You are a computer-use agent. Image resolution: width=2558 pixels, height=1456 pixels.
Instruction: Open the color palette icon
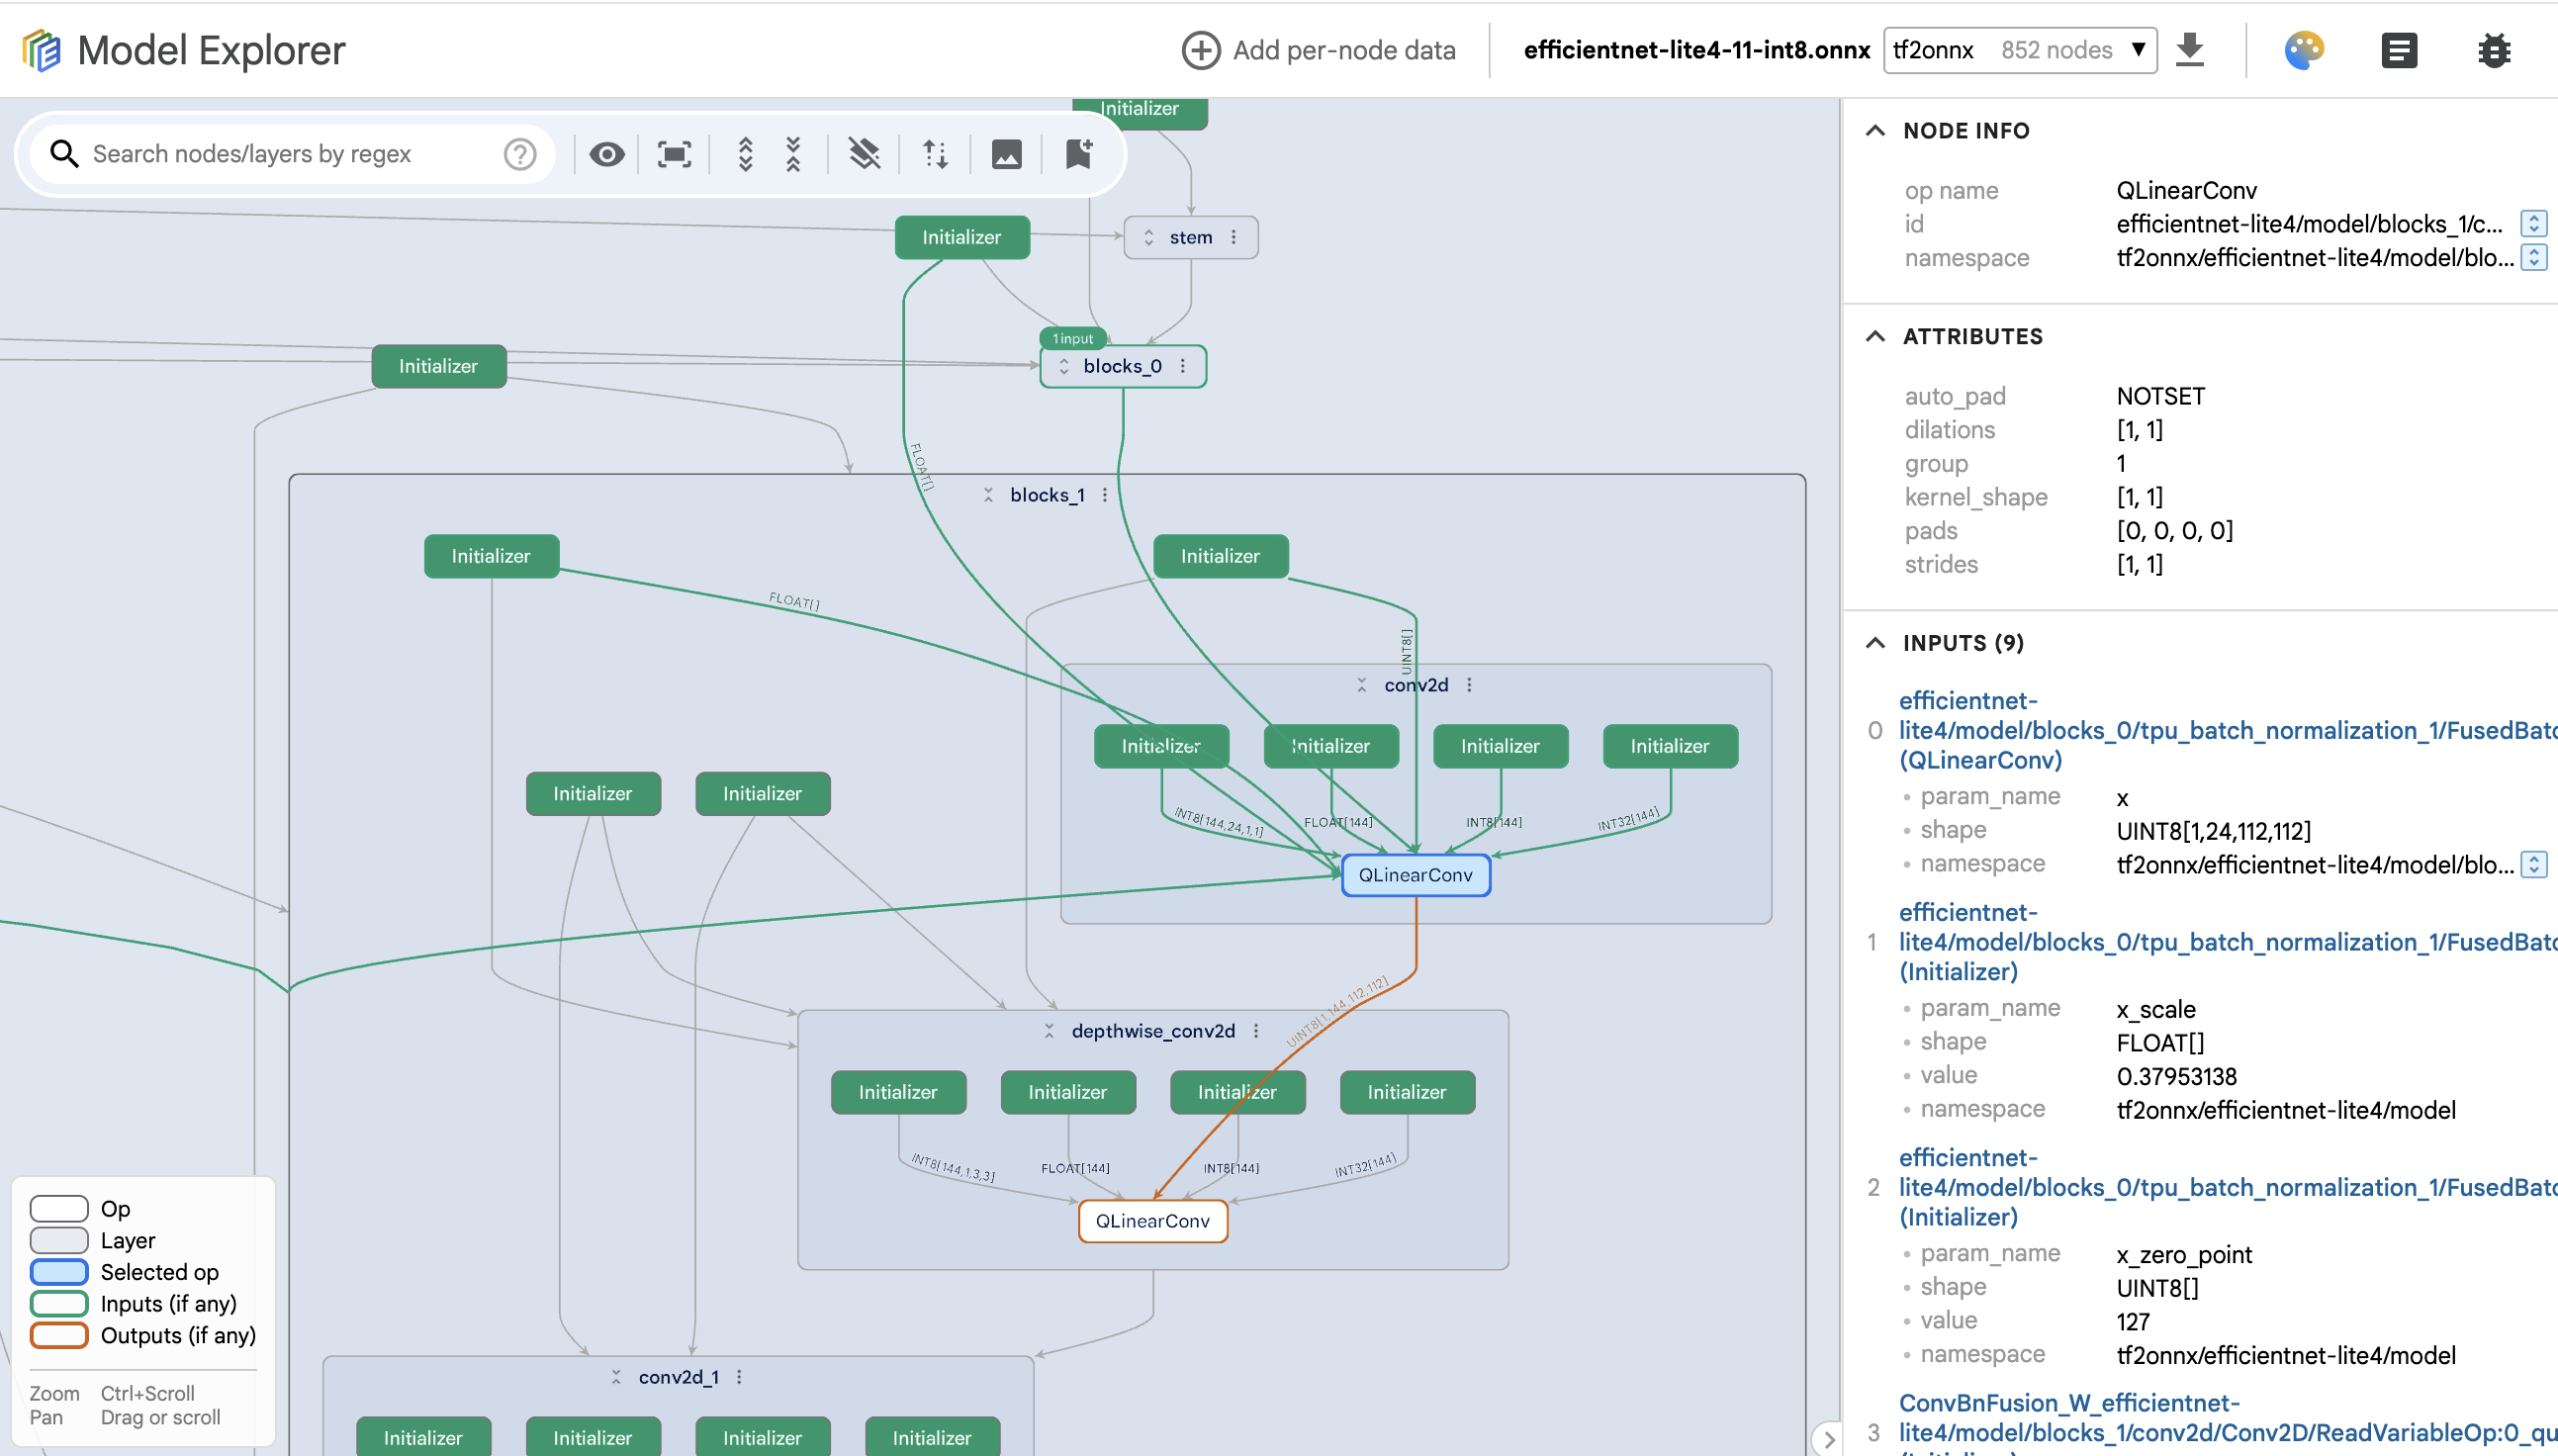coord(2303,50)
